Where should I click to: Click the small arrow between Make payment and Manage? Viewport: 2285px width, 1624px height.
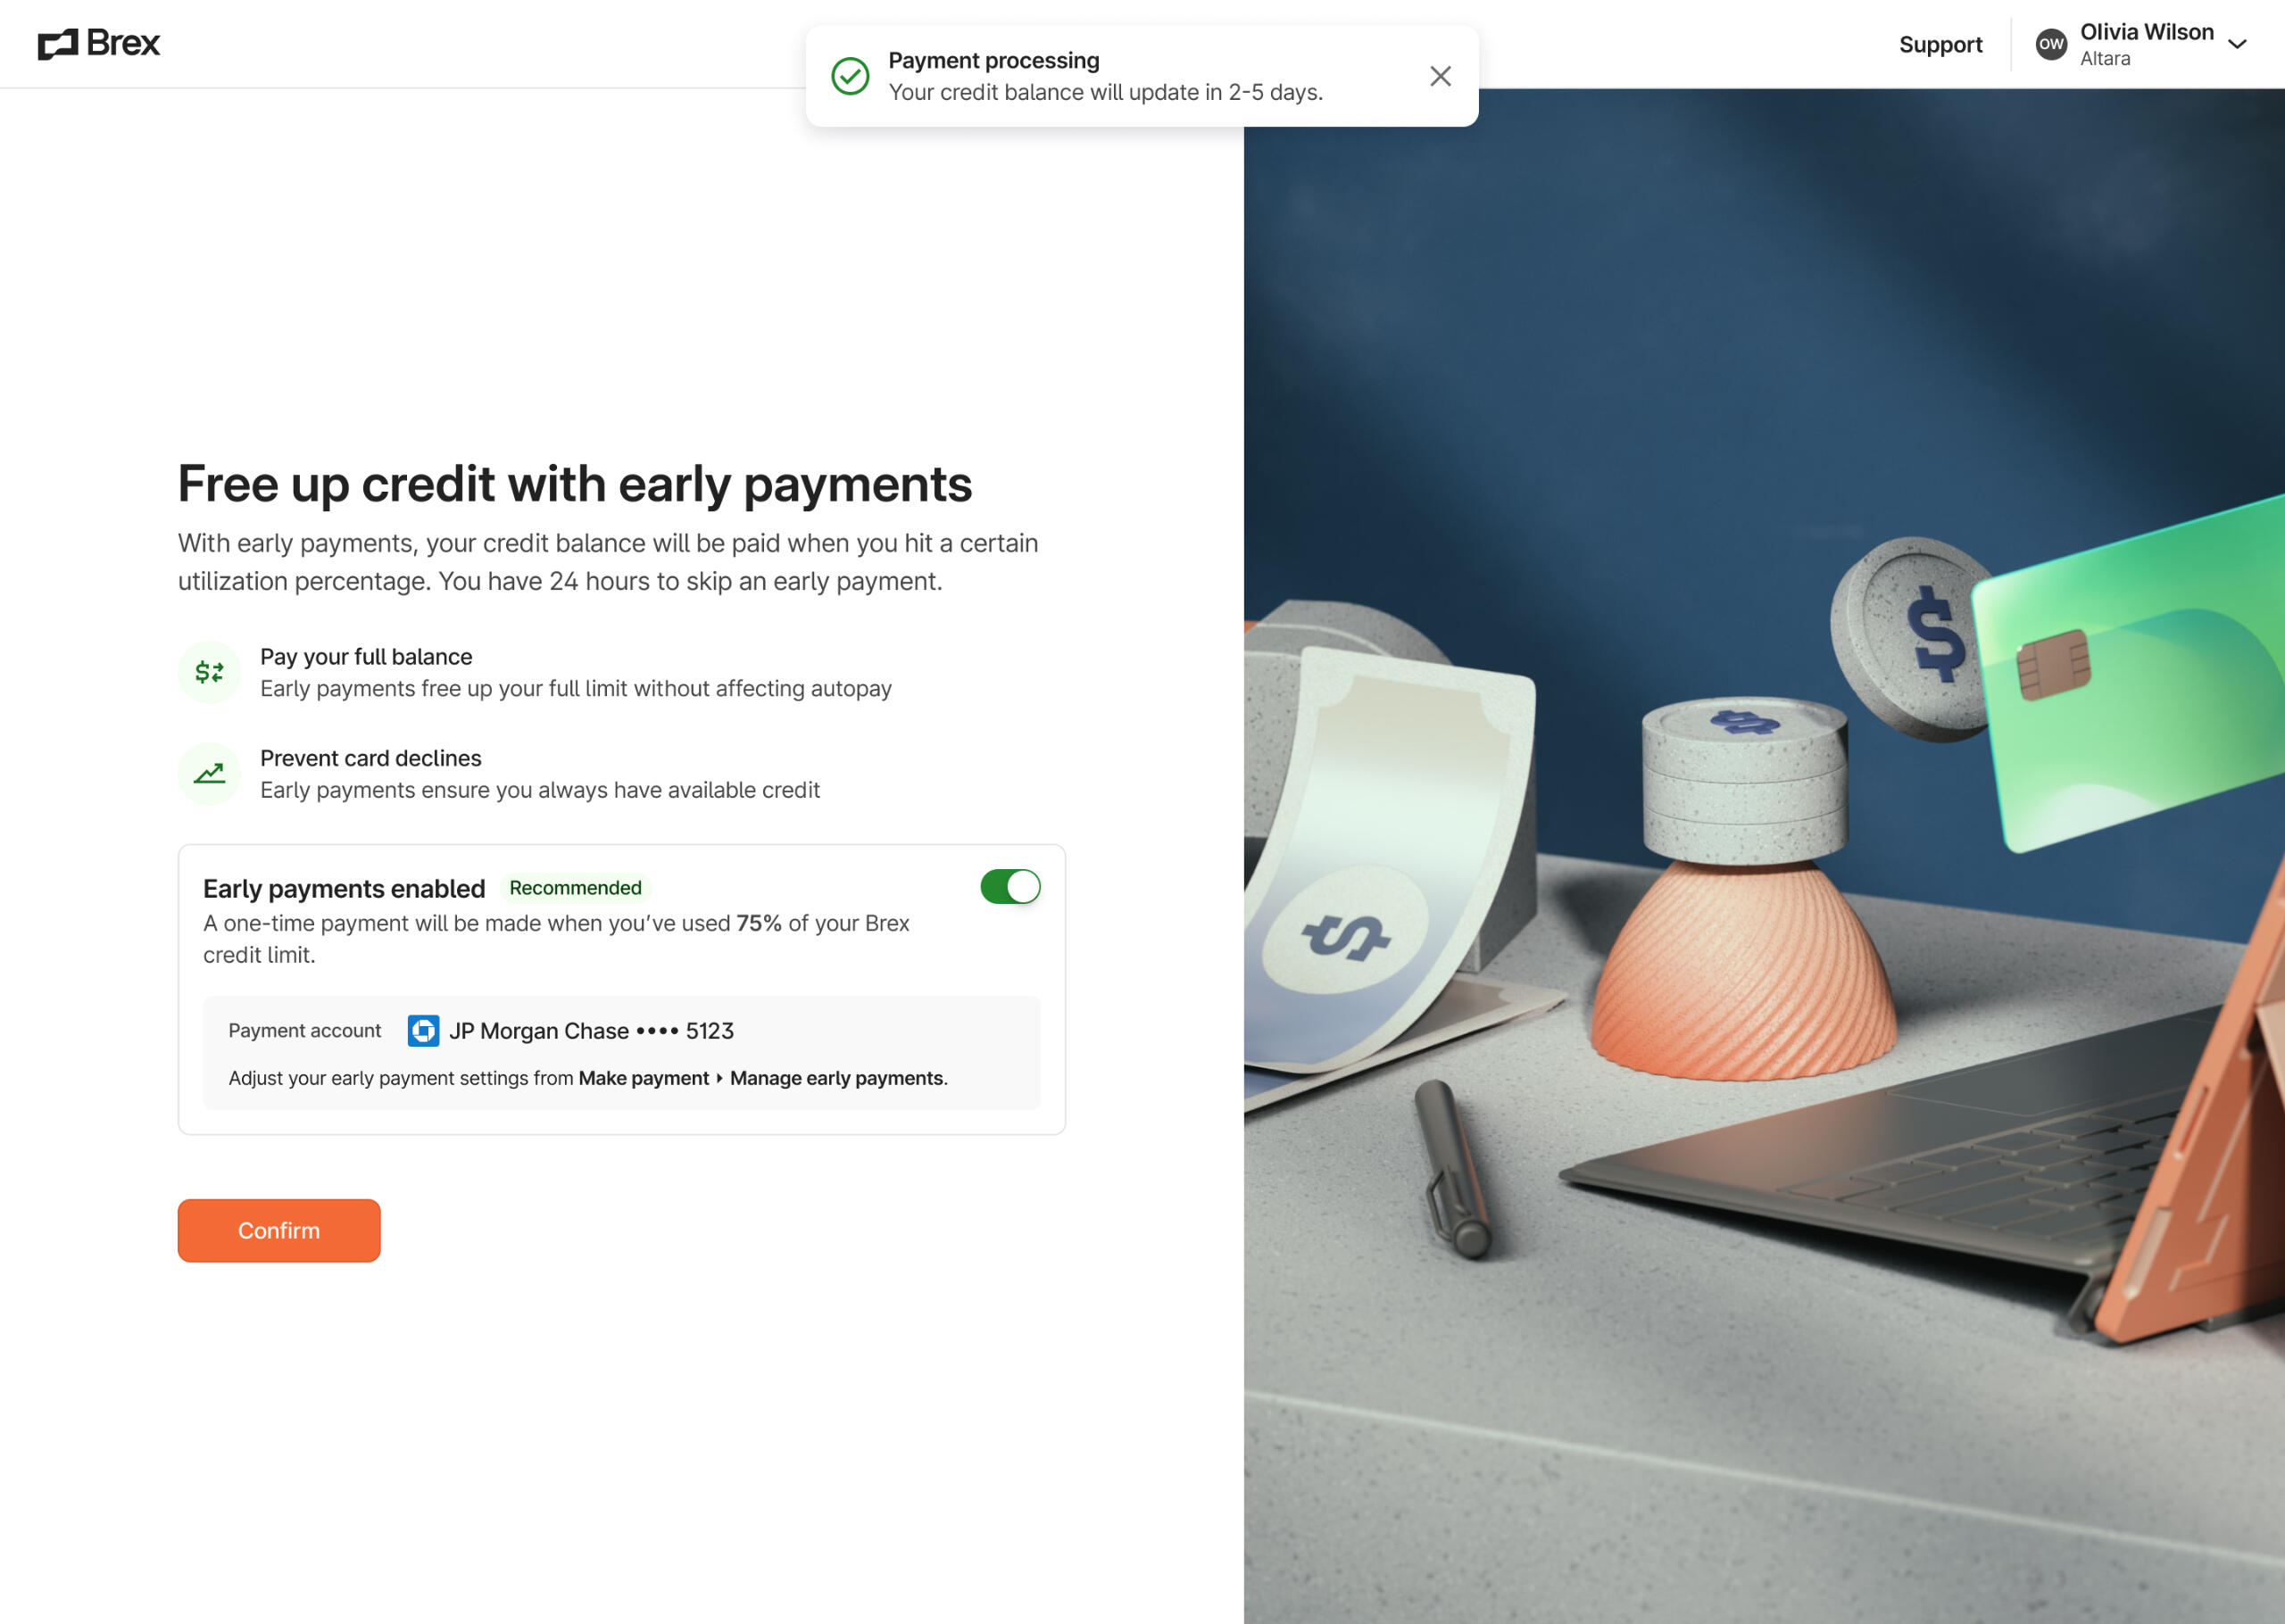719,1078
